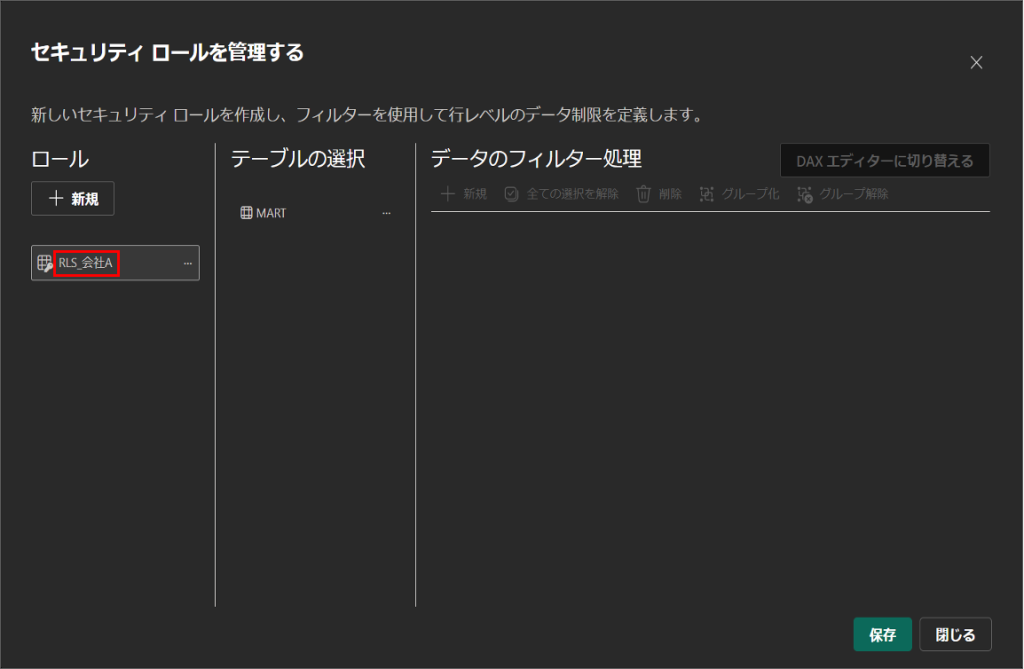Viewport: 1024px width, 669px height.
Task: Close the dialog with the X icon
Action: tap(976, 62)
